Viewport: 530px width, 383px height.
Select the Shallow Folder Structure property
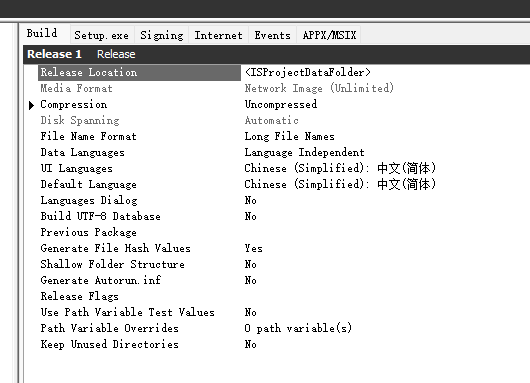click(x=113, y=264)
